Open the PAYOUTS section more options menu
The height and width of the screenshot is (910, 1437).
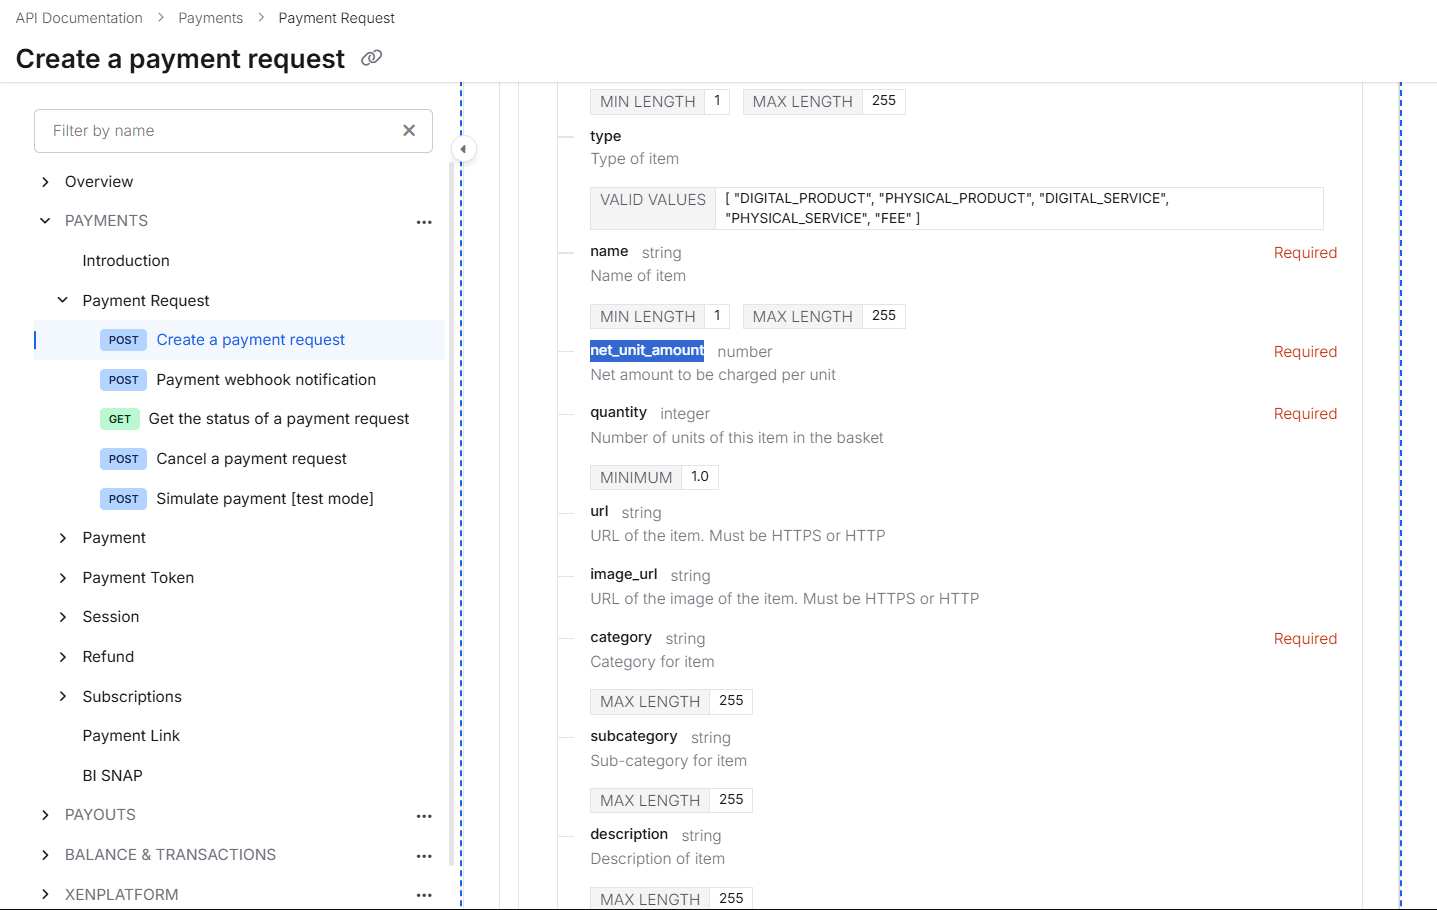(424, 816)
